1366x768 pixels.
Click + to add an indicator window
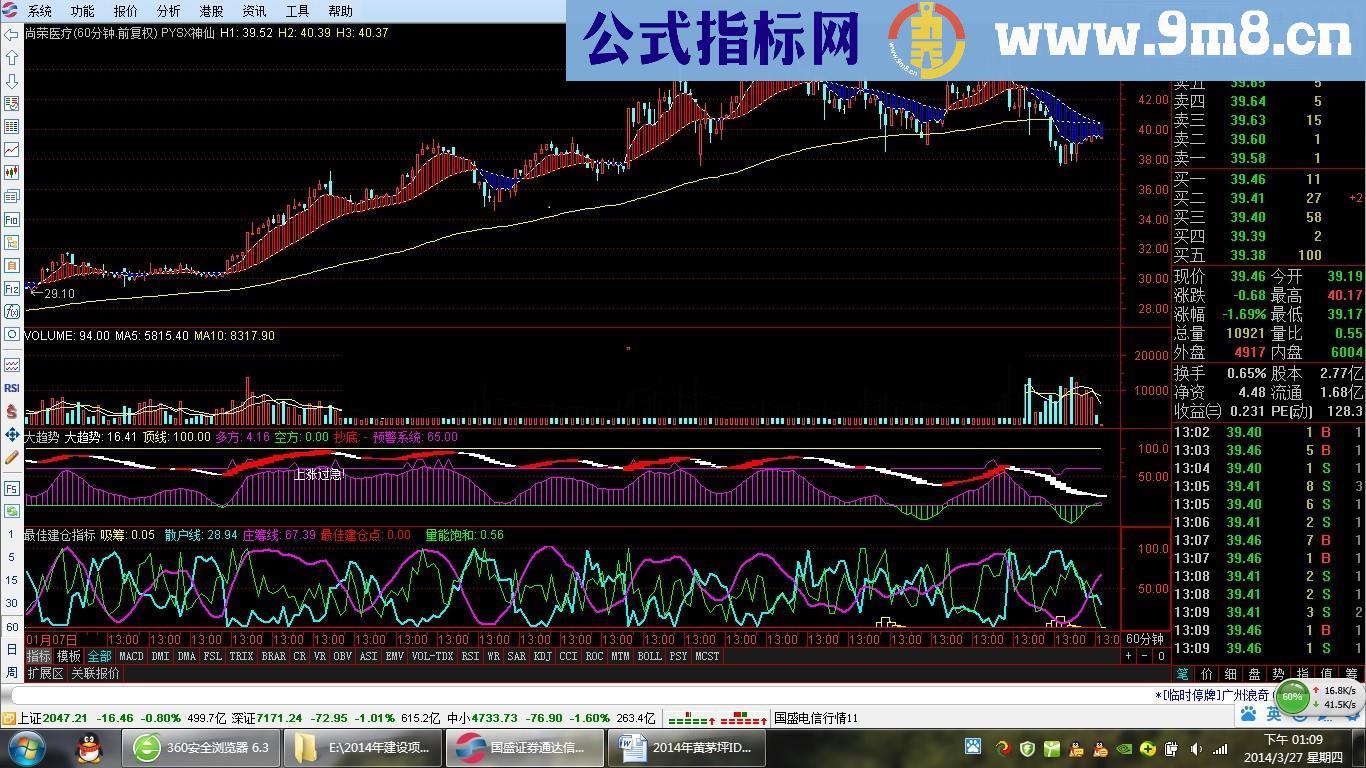pyautogui.click(x=1127, y=655)
